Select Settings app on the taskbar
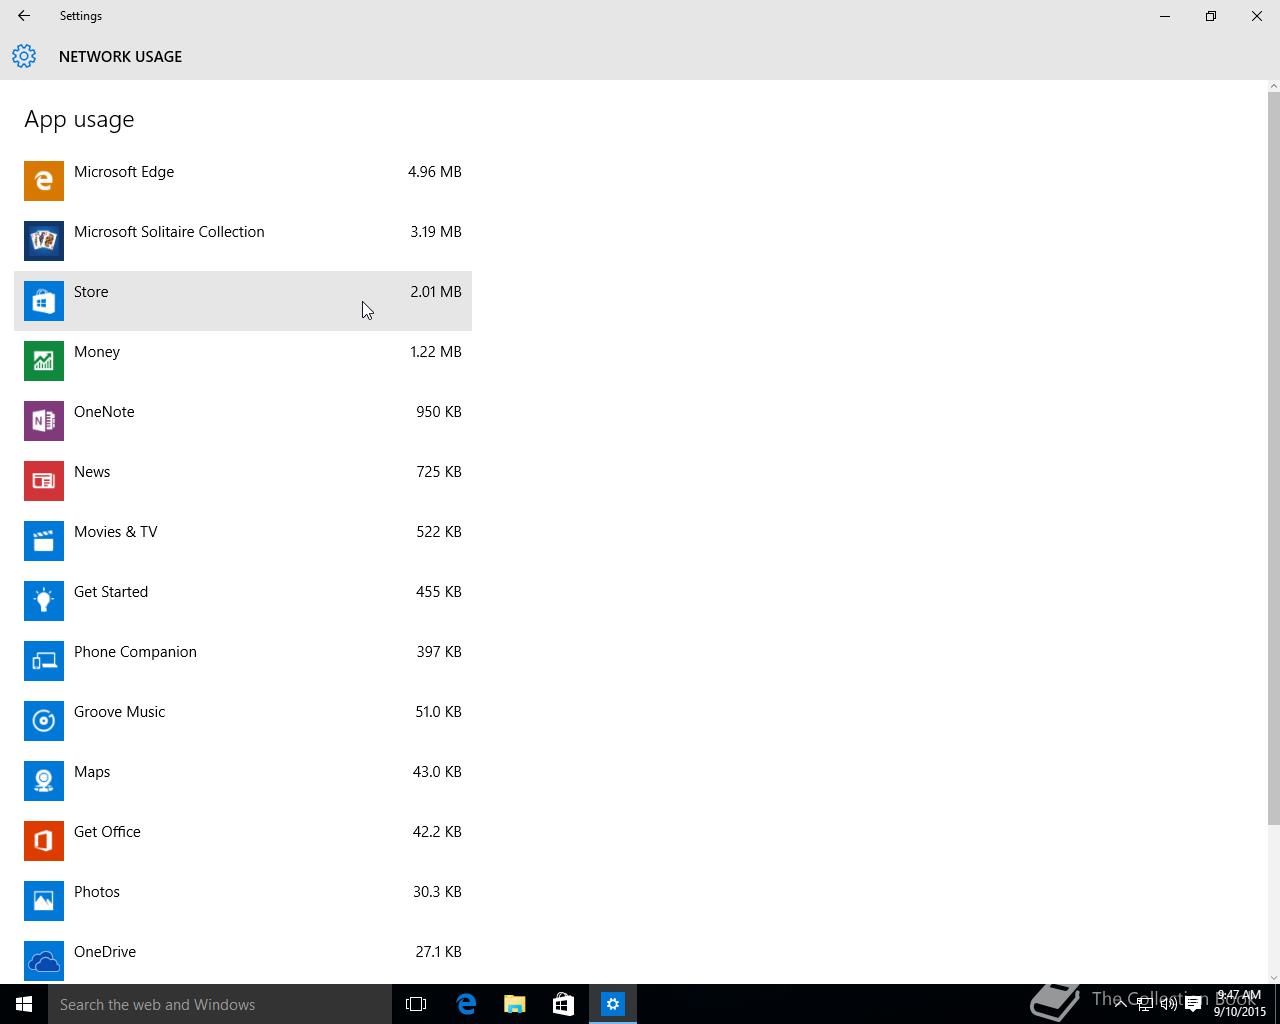Screen dimensions: 1280x1024 pyautogui.click(x=613, y=1004)
